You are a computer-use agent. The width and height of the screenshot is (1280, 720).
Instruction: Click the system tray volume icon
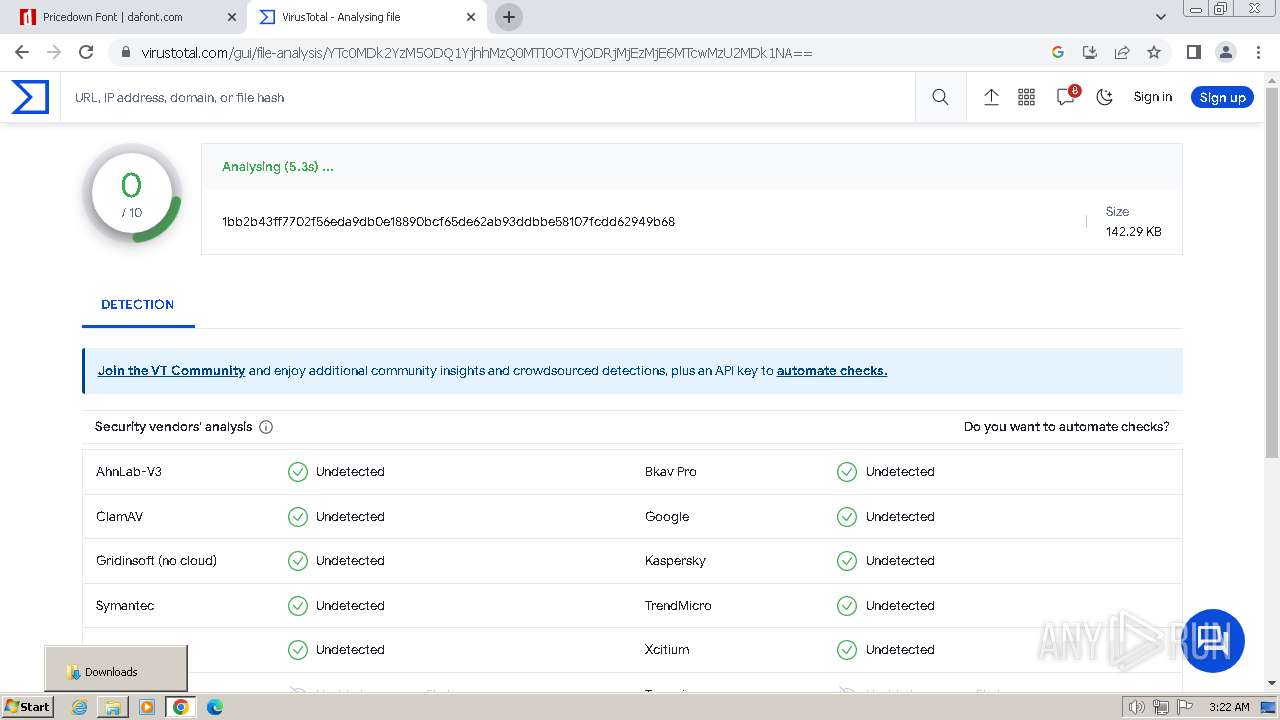point(1137,707)
